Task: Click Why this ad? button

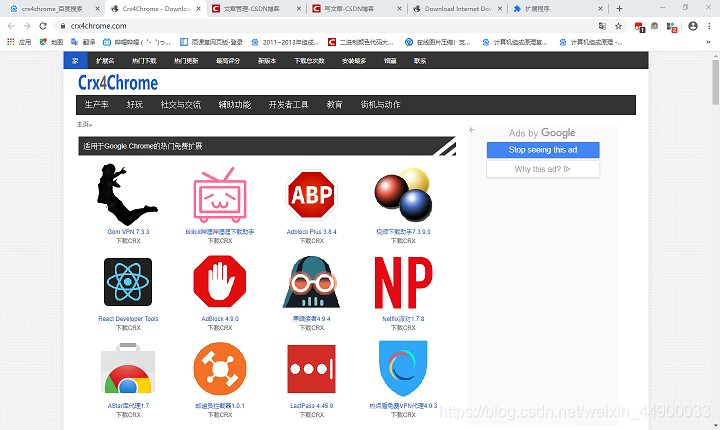Action: [543, 169]
